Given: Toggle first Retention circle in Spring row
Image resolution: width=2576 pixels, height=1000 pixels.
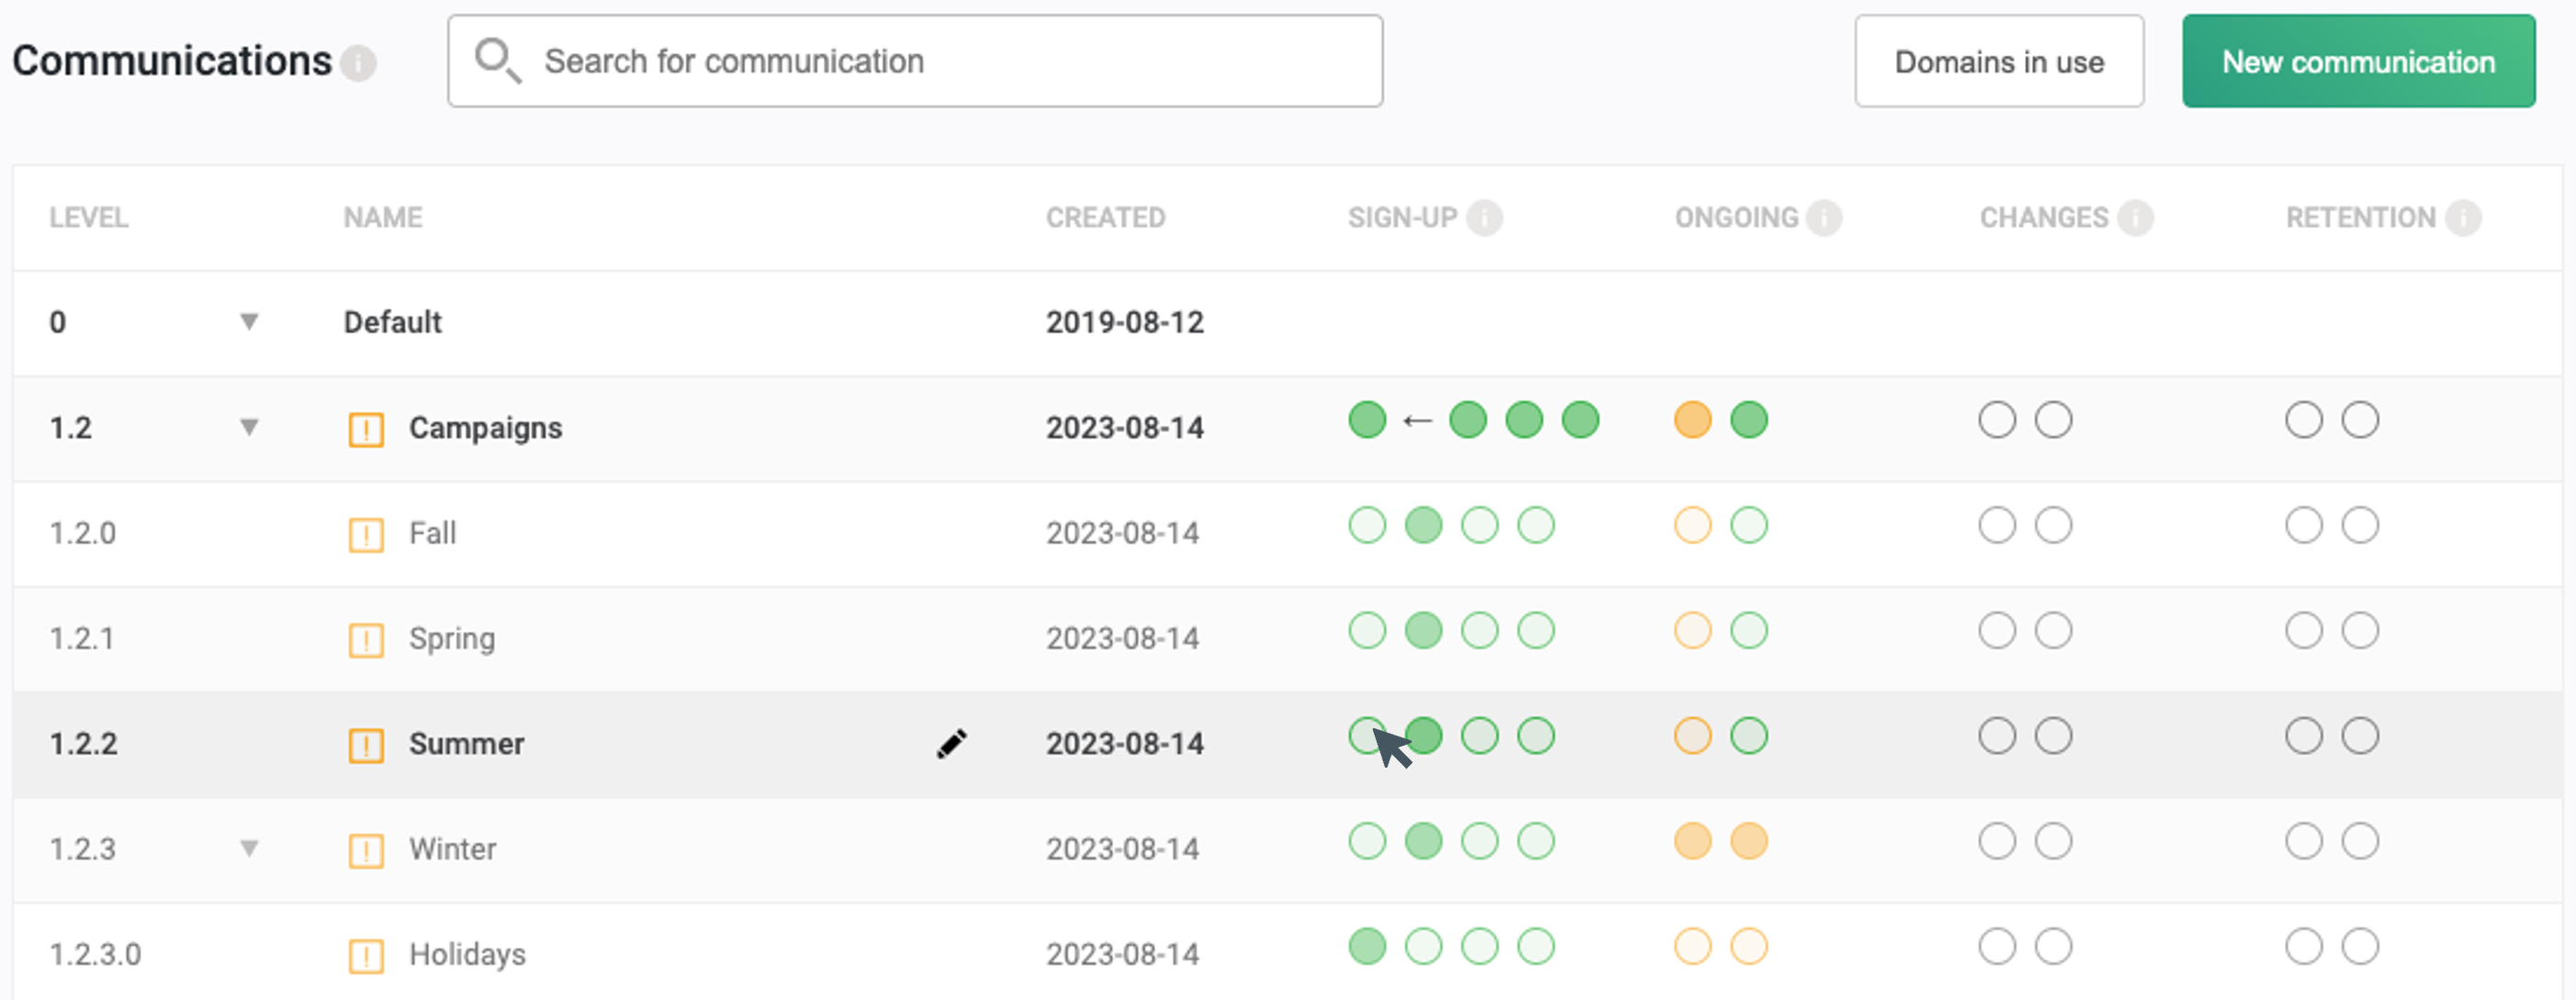Looking at the screenshot, I should (2303, 630).
